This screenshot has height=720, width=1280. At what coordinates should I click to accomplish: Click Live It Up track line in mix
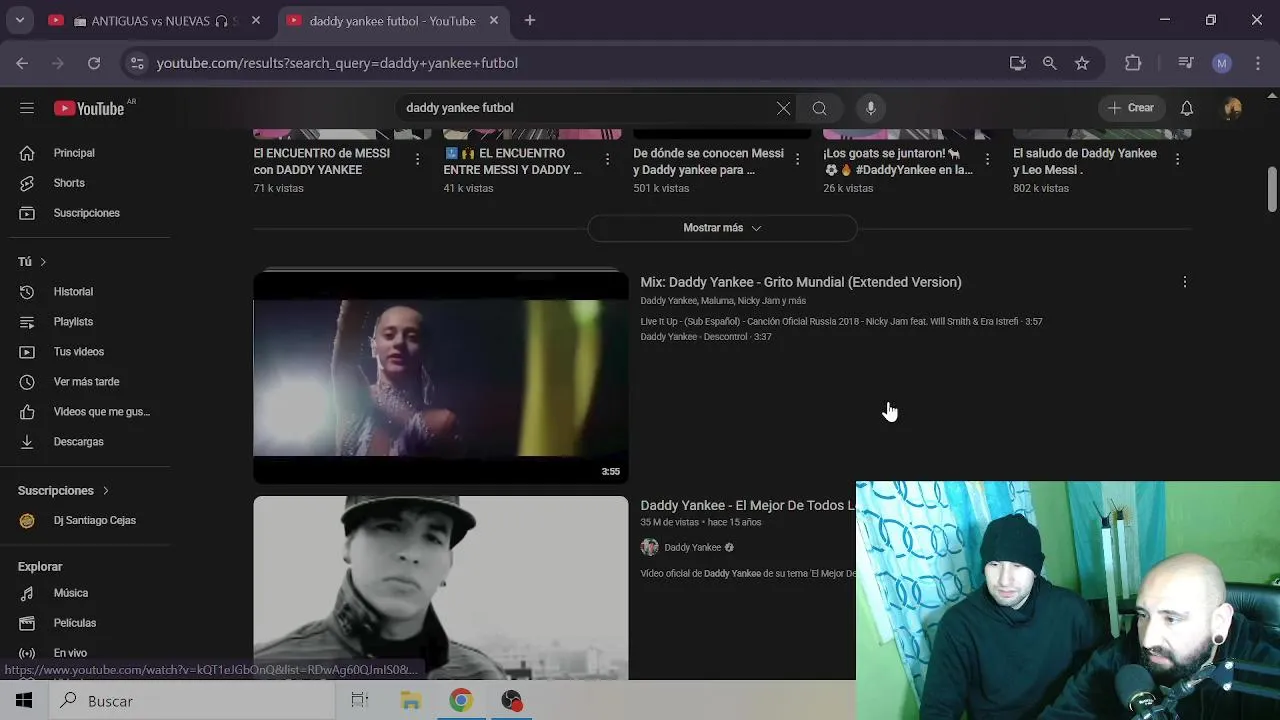coord(841,322)
